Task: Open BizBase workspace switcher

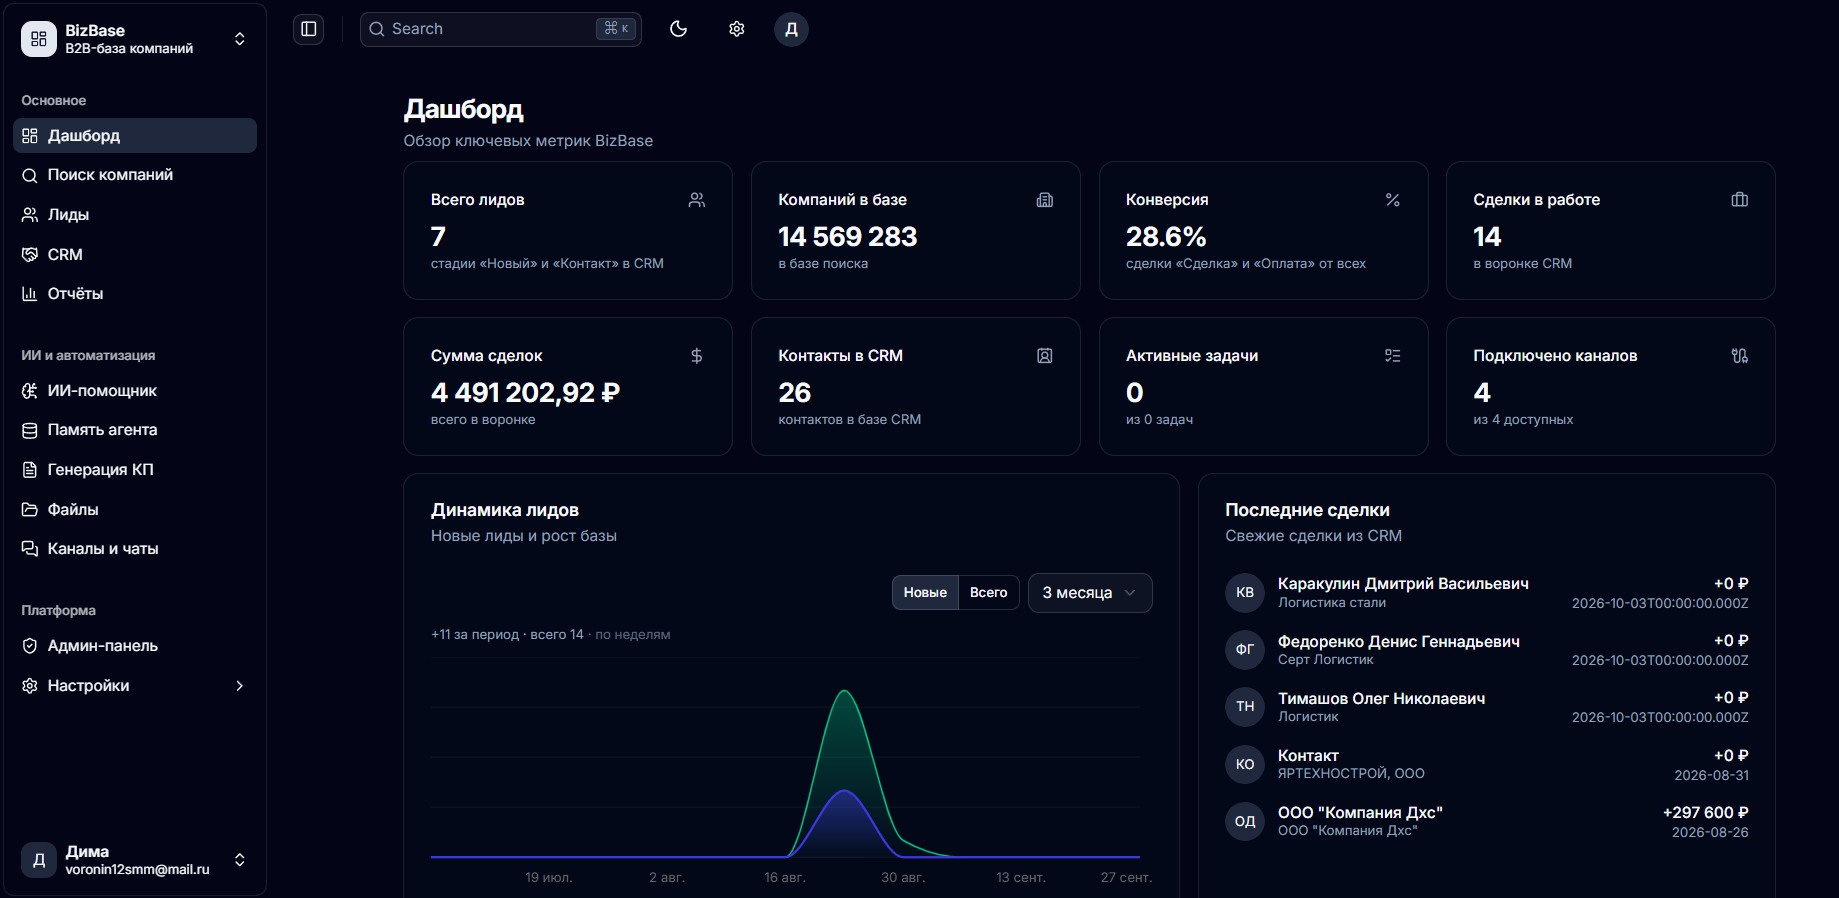Action: pos(135,39)
